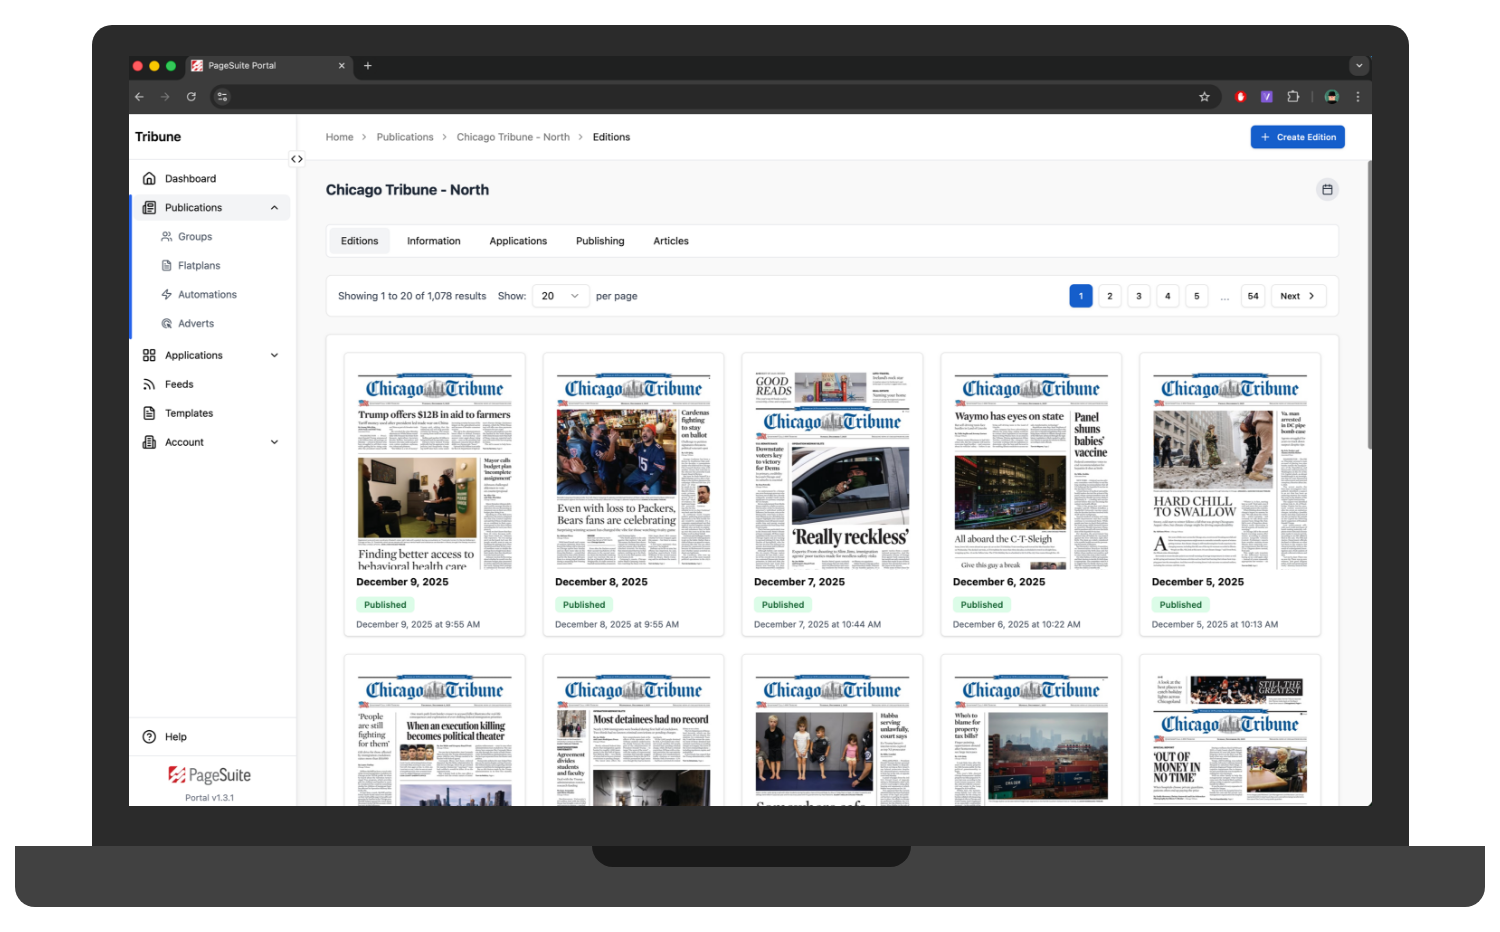Expand the Applications sidebar section
Screen dimensions: 1500x932
pos(274,356)
